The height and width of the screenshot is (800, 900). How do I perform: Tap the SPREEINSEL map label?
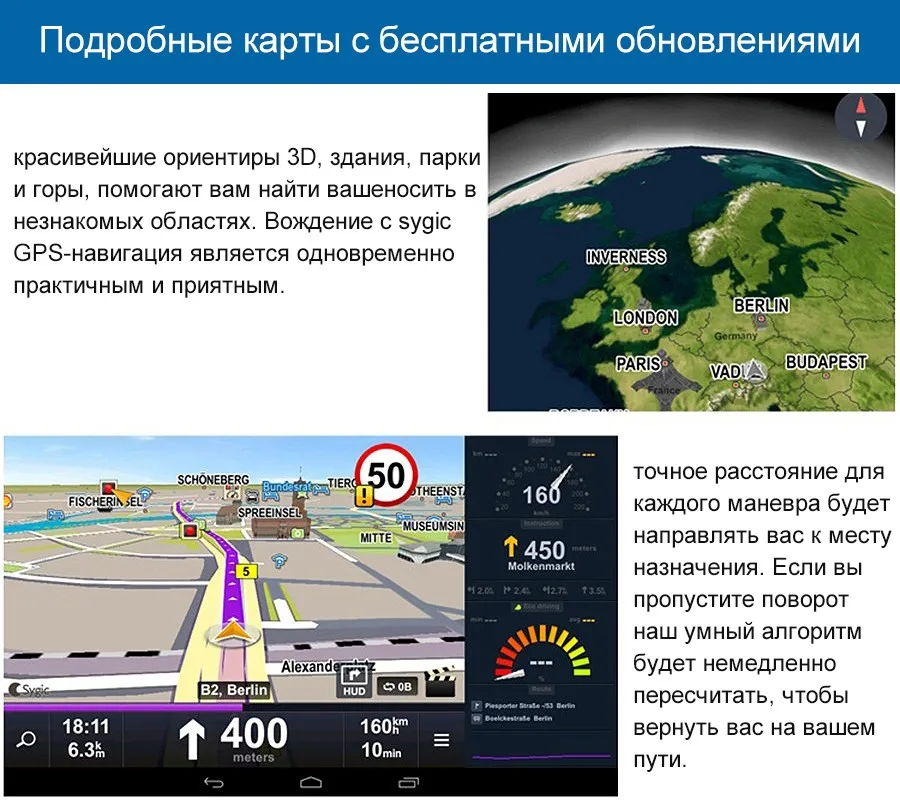pyautogui.click(x=269, y=512)
